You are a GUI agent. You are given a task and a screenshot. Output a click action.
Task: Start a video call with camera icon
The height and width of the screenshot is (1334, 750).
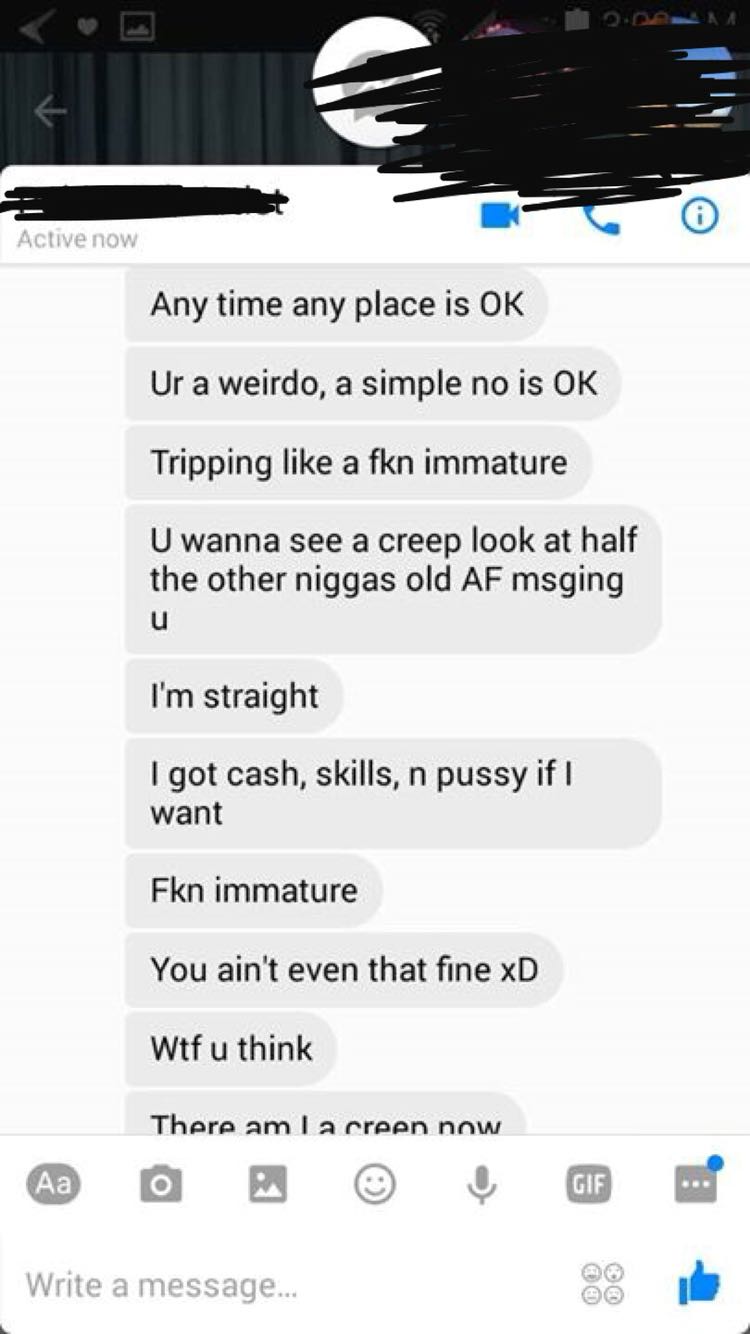pos(498,214)
